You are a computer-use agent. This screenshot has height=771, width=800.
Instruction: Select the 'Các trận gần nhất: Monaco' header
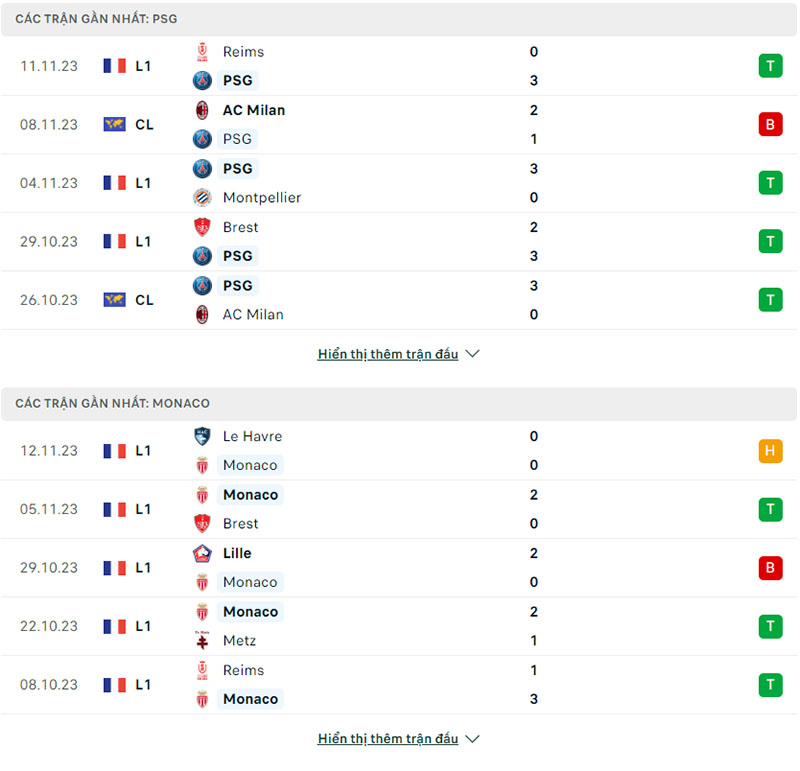399,404
